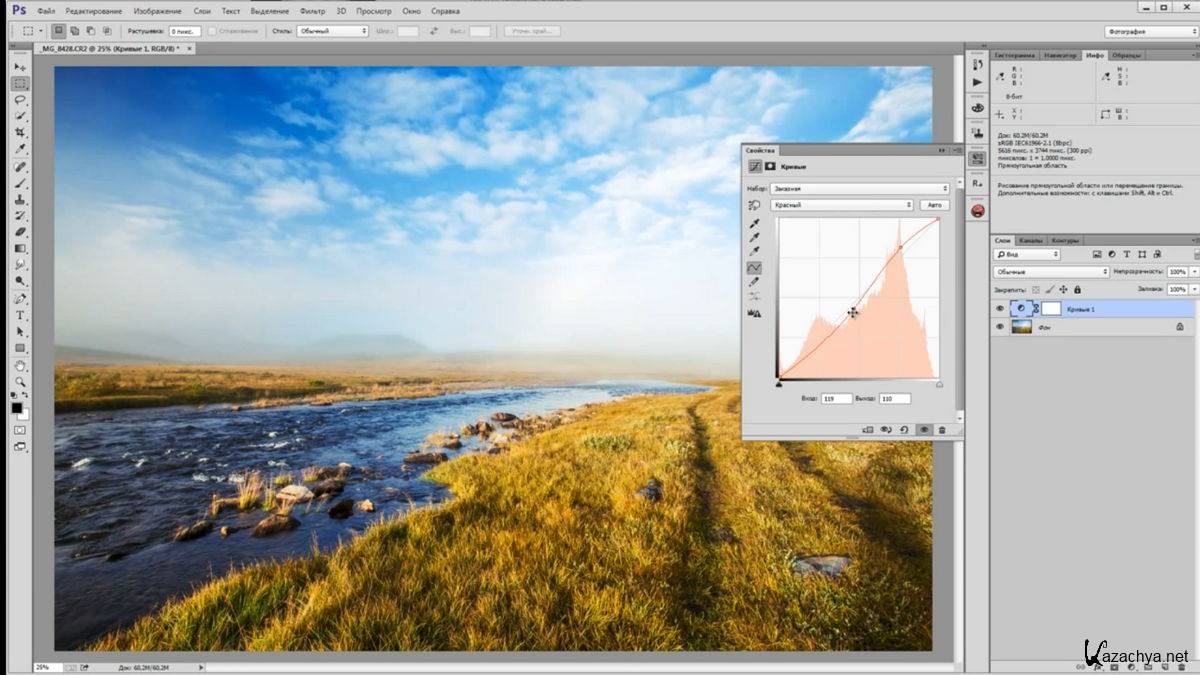Screen dimensions: 1200x675
Task: Click the foreground color swatch
Action: pos(17,408)
